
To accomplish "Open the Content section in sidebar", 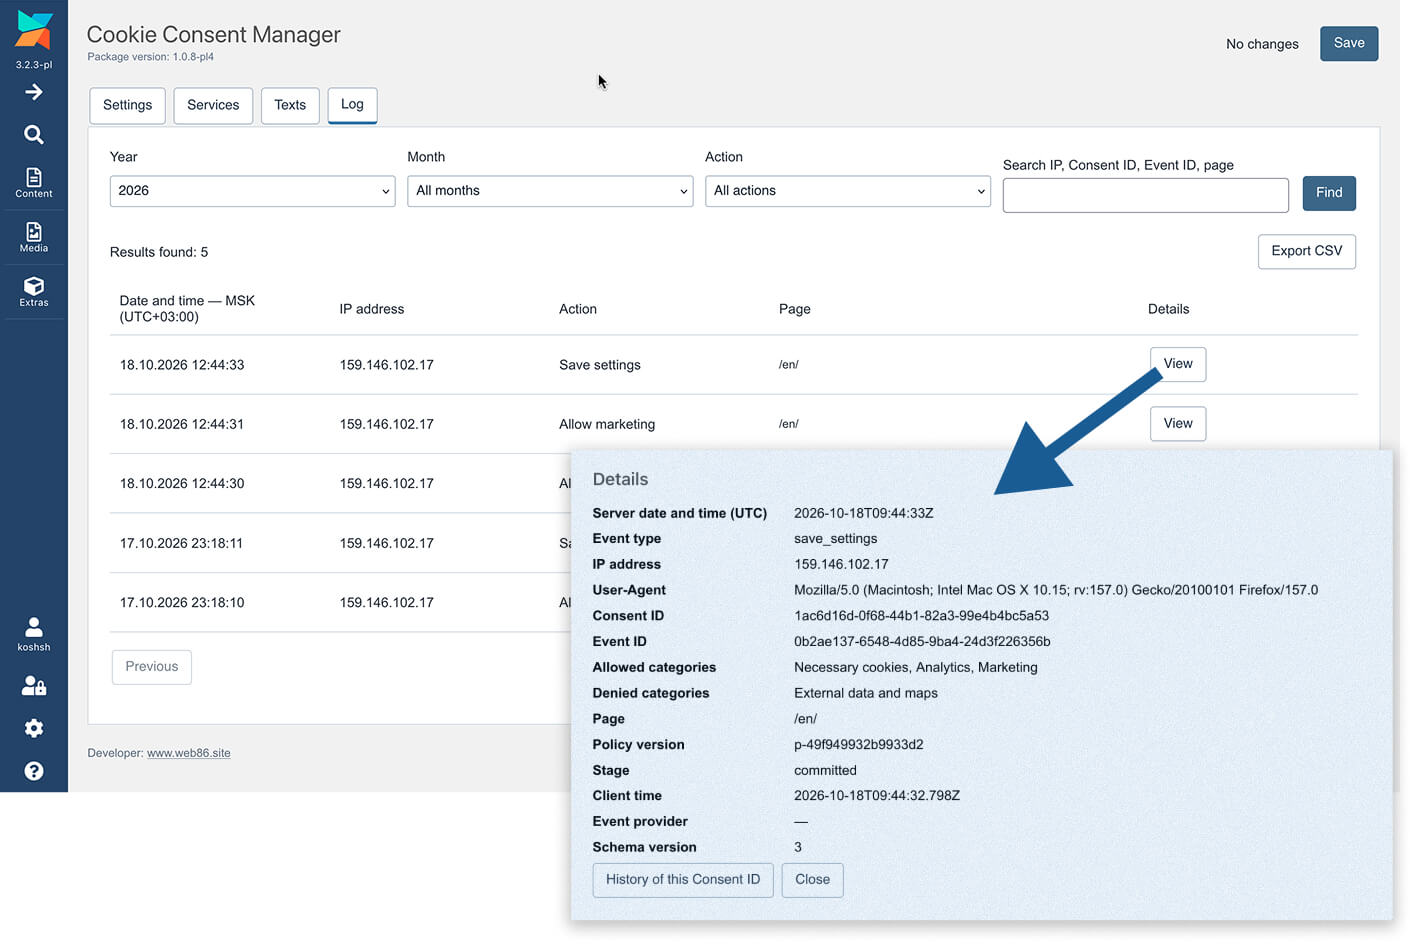I will [x=34, y=182].
